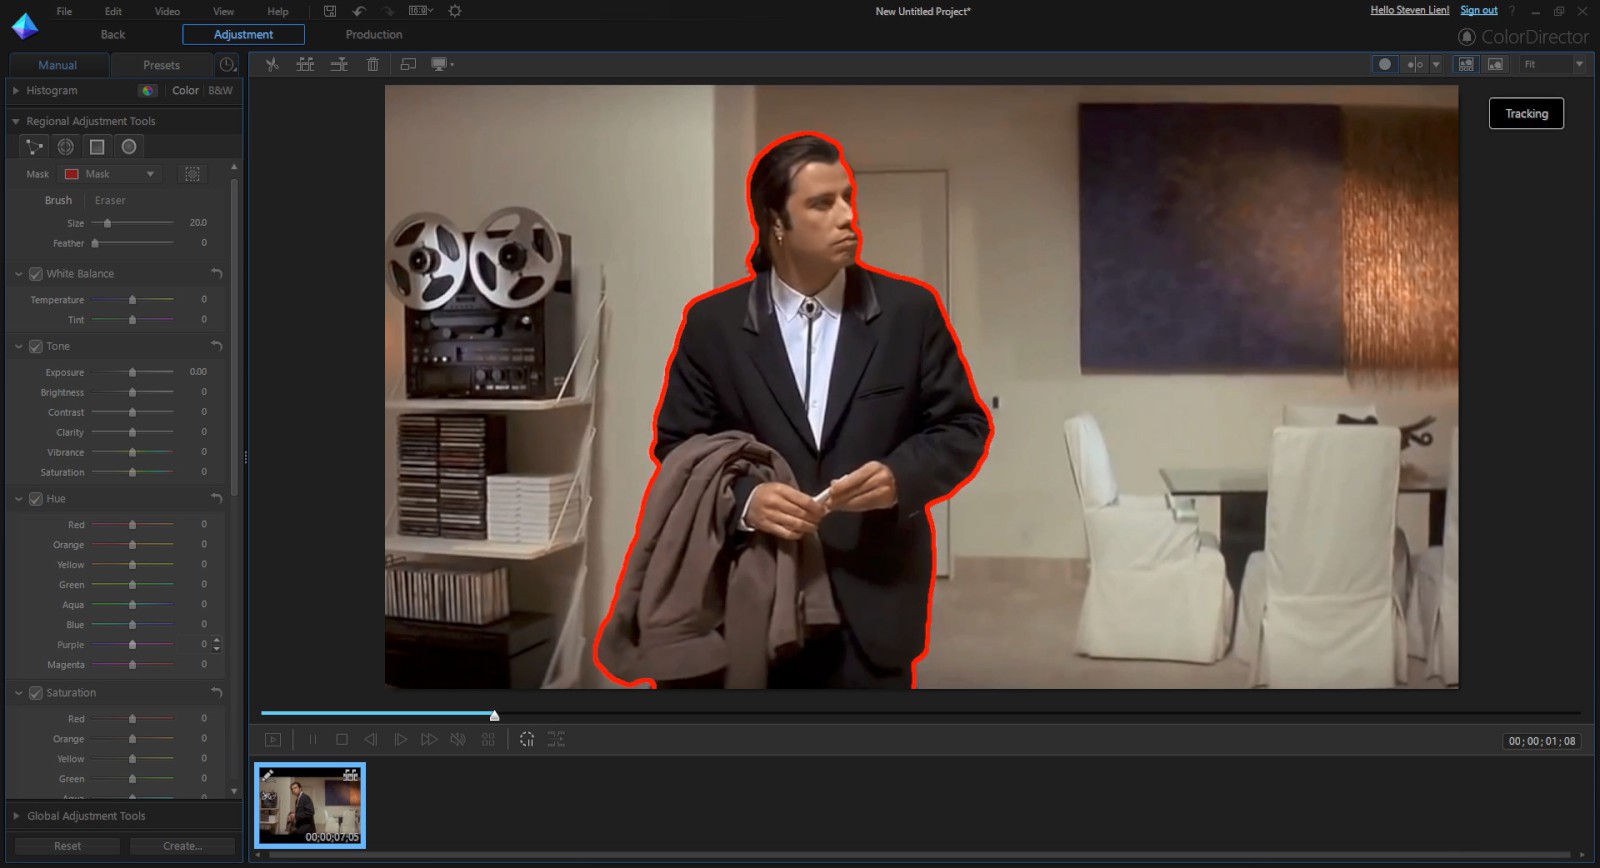The height and width of the screenshot is (868, 1600).
Task: Select the single-circle full view mode
Action: click(1385, 64)
